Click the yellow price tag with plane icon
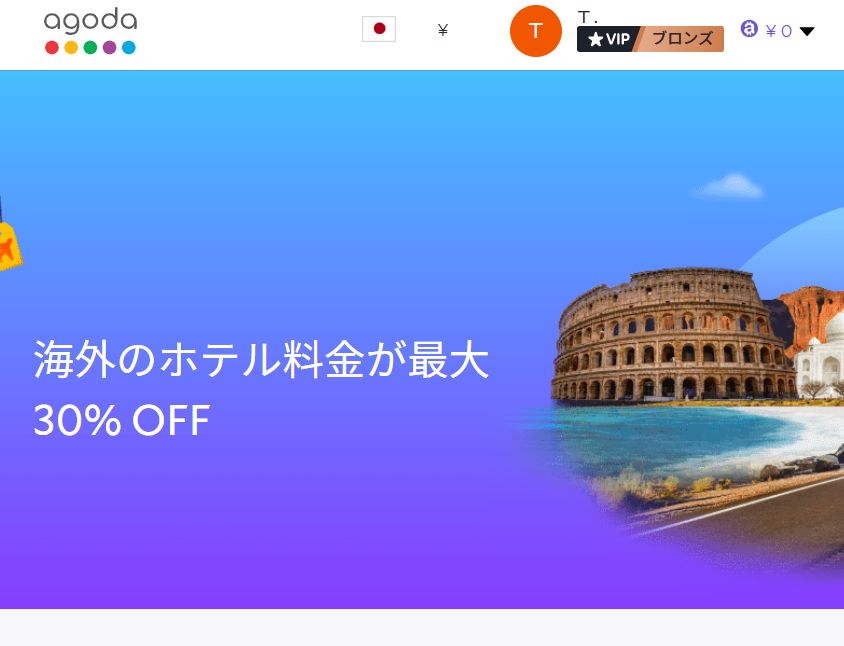This screenshot has height=646, width=844. (x=9, y=245)
